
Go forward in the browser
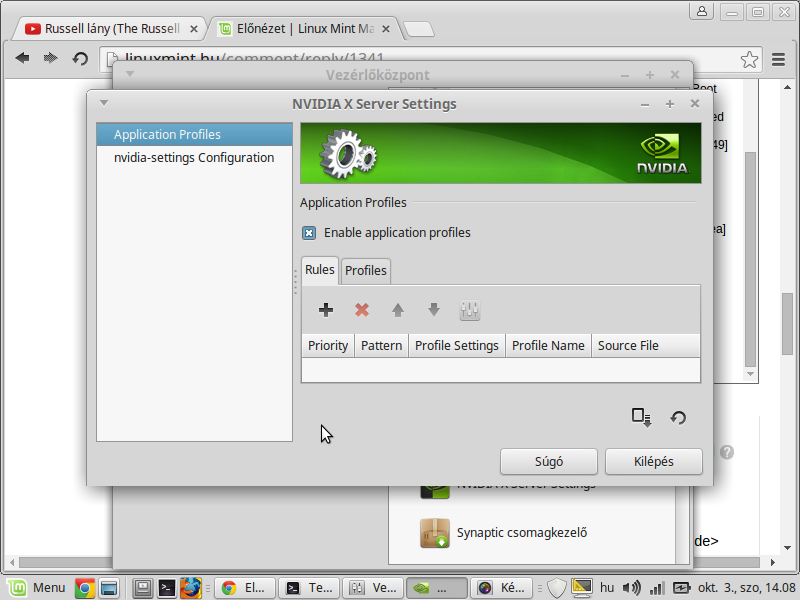click(x=51, y=58)
